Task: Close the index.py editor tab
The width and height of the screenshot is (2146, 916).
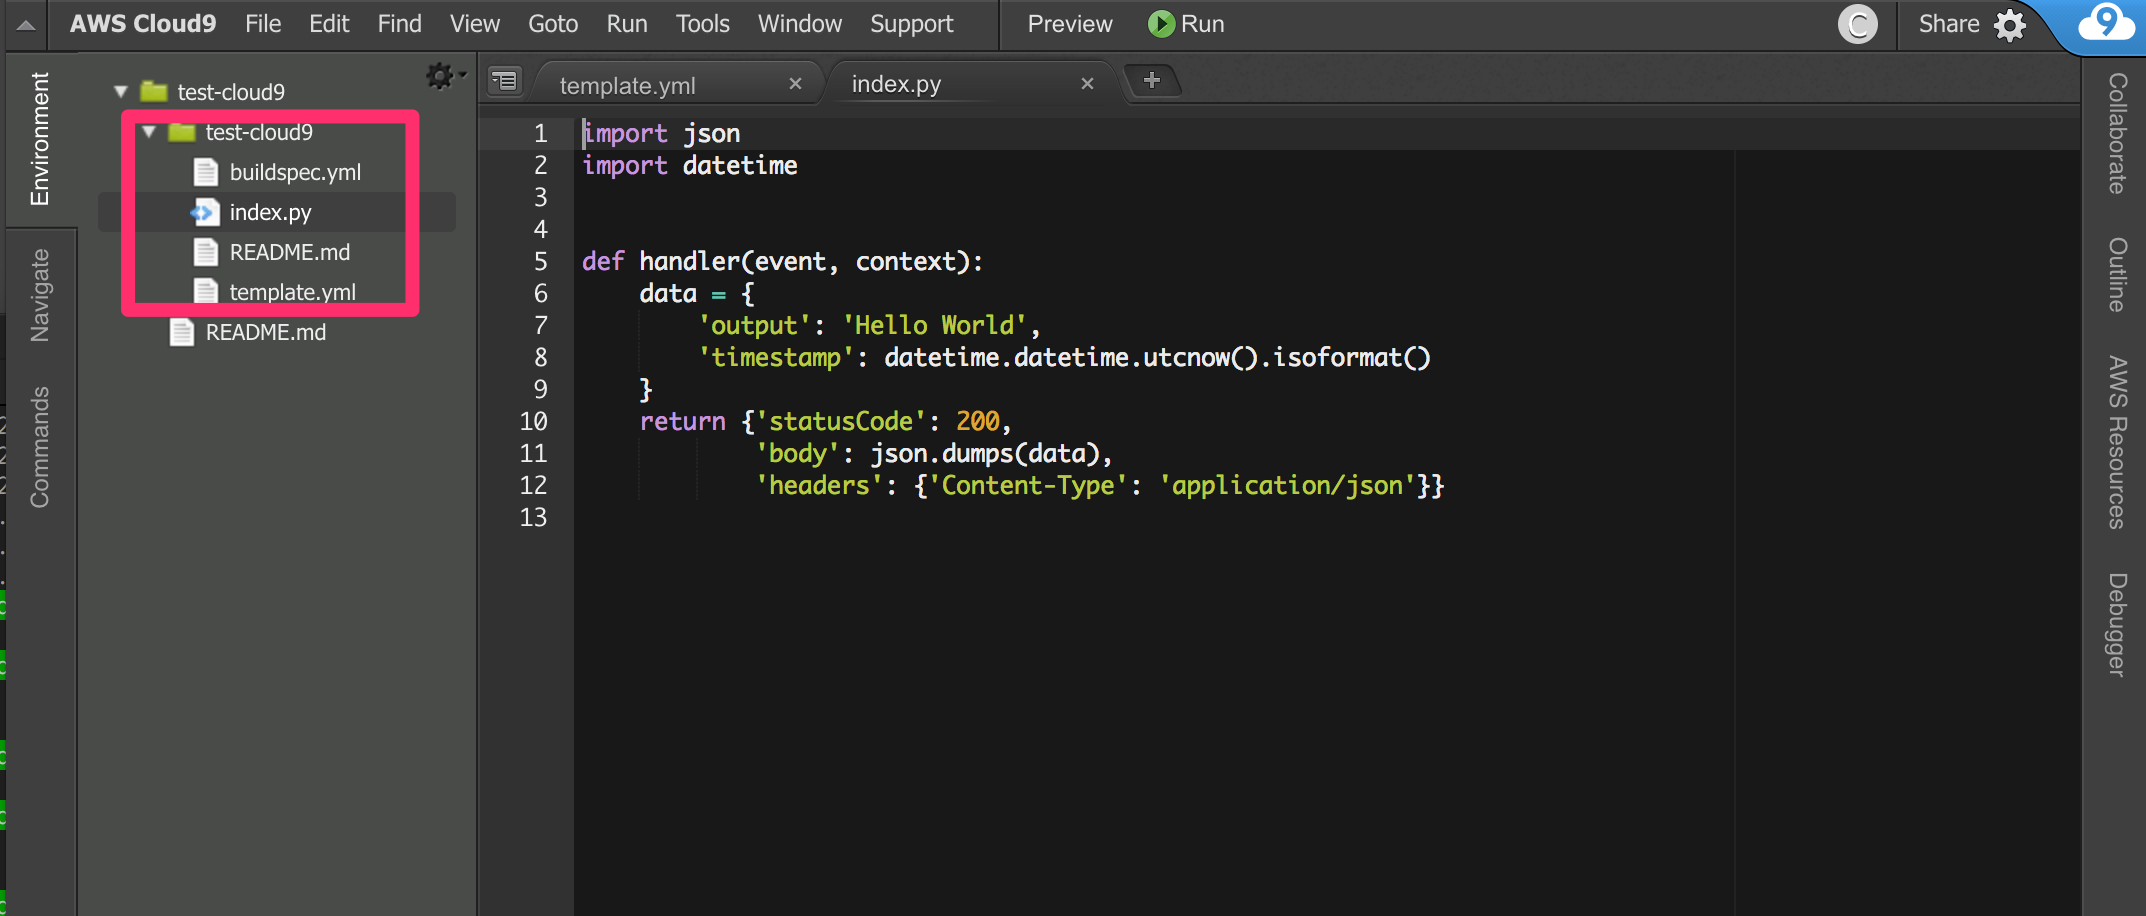Action: 1087,83
